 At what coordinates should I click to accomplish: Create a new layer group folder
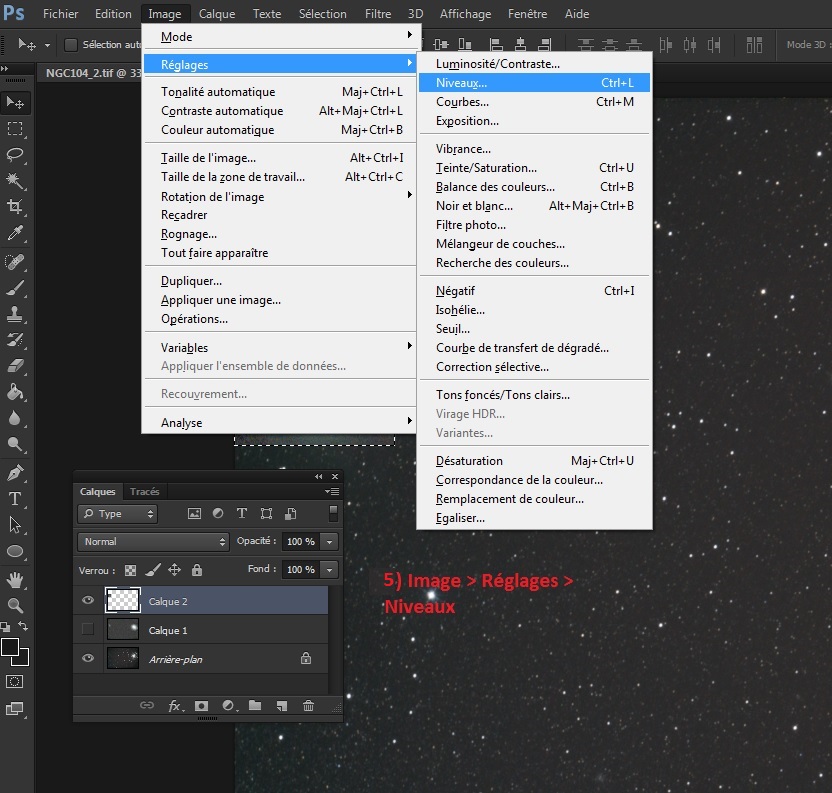tap(255, 705)
